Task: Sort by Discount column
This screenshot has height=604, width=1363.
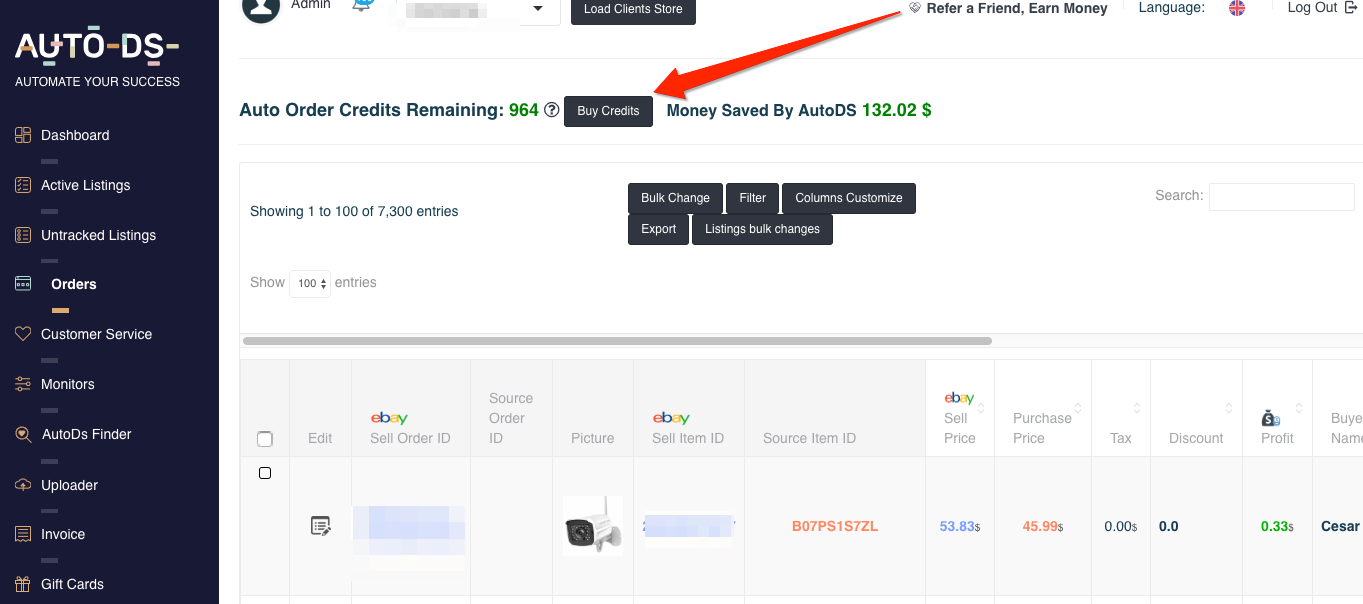Action: tap(1196, 408)
